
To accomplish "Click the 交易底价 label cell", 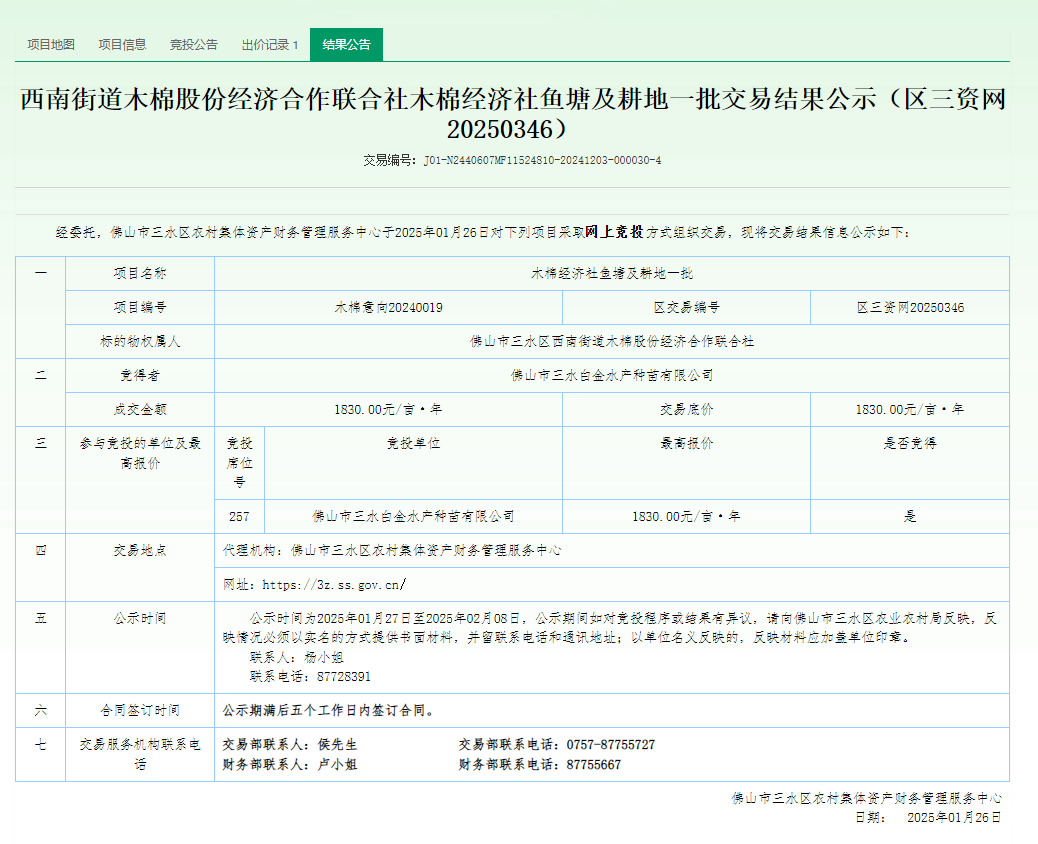I will pyautogui.click(x=686, y=409).
